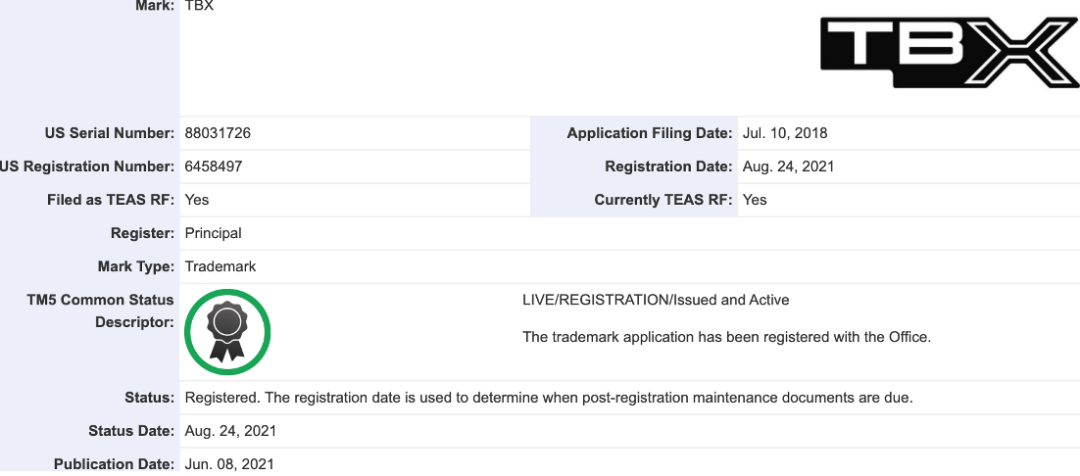The image size is (1080, 476).
Task: Click the 'Status Date' value Aug. 24, 2021
Action: click(x=231, y=431)
